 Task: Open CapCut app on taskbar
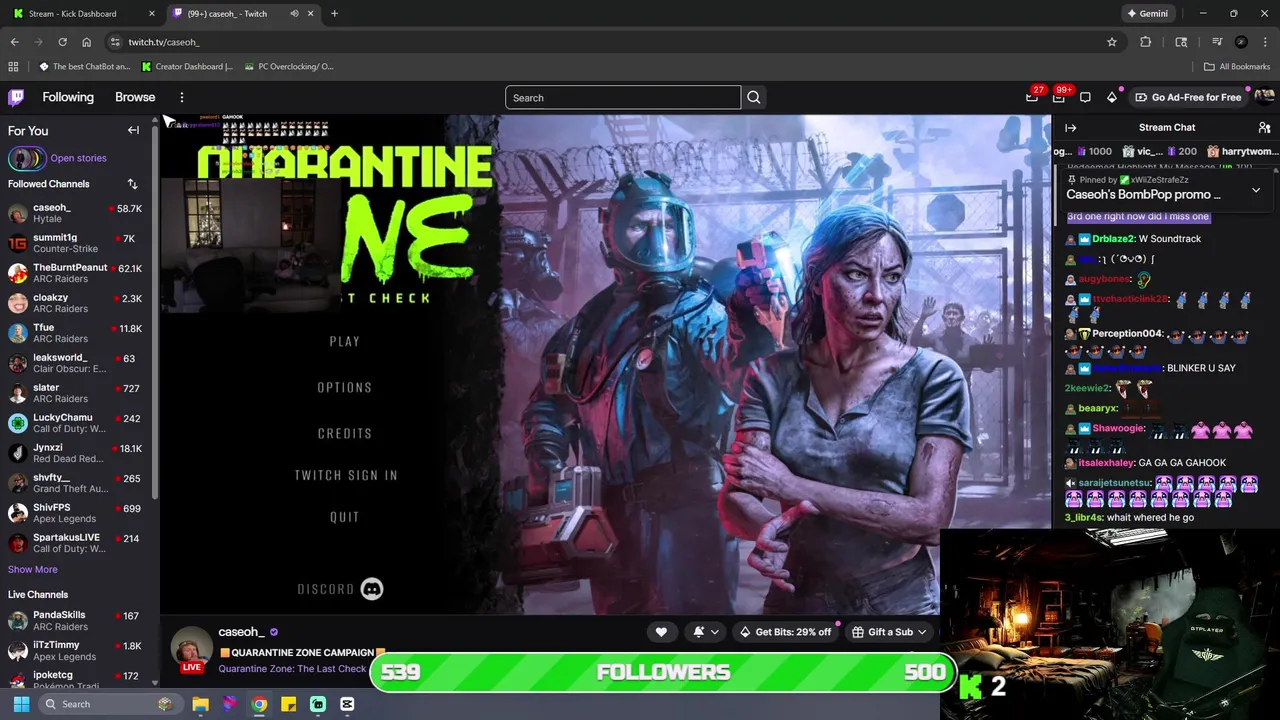point(347,704)
